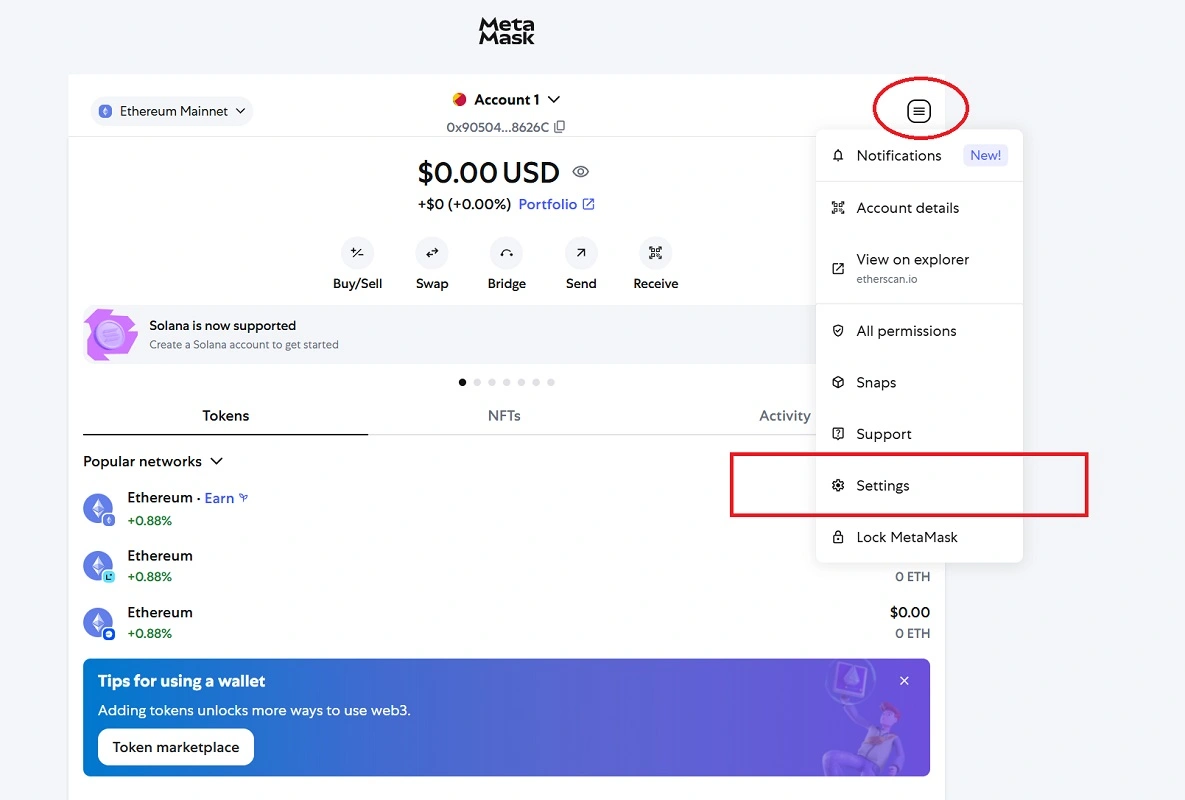The height and width of the screenshot is (800, 1185).
Task: Open the Ethereum Mainnet network dropdown
Action: 172,111
